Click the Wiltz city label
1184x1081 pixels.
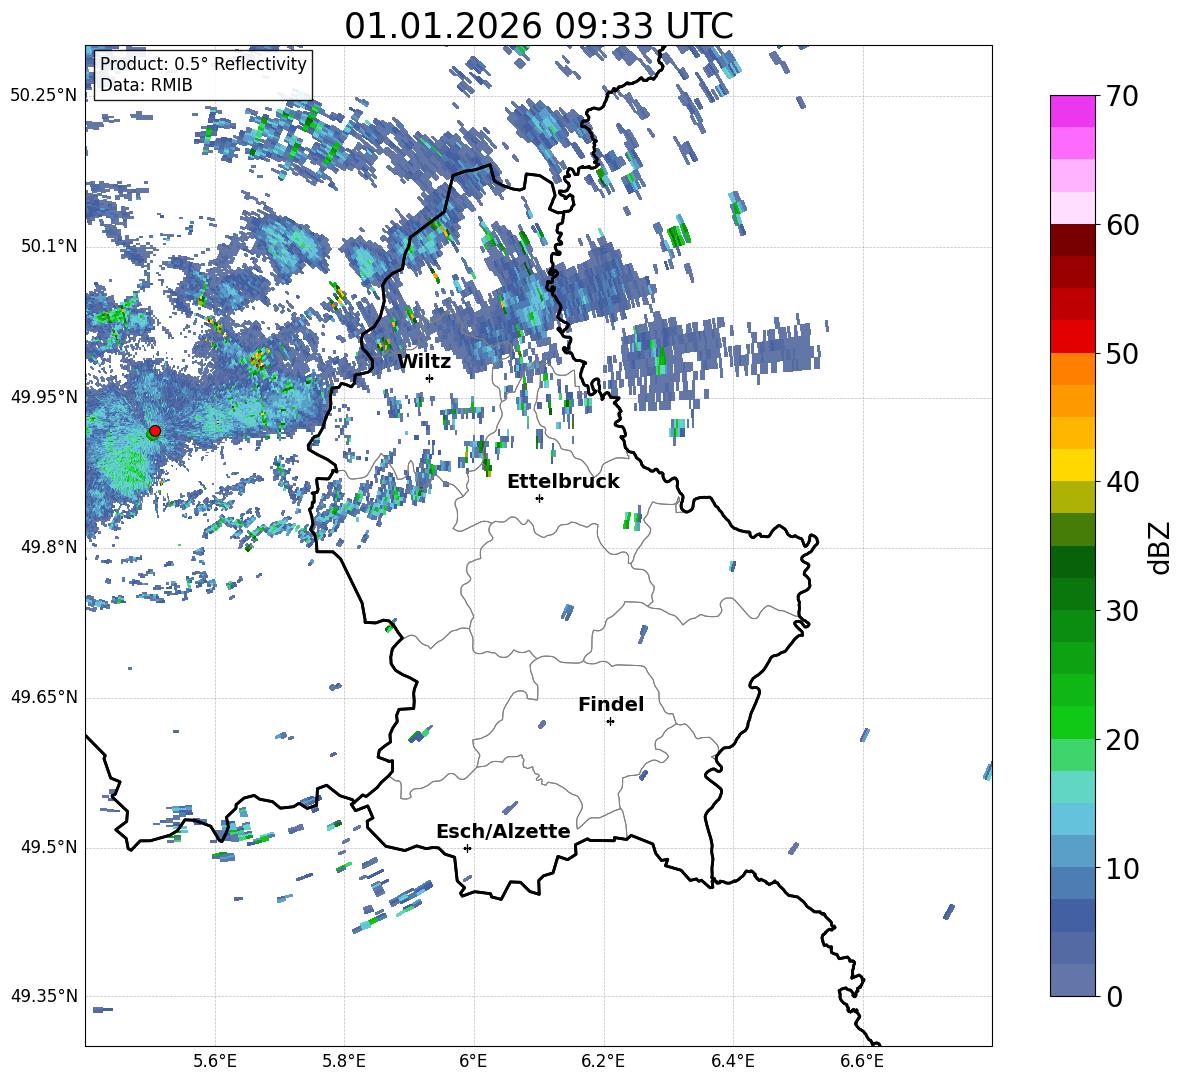click(424, 362)
